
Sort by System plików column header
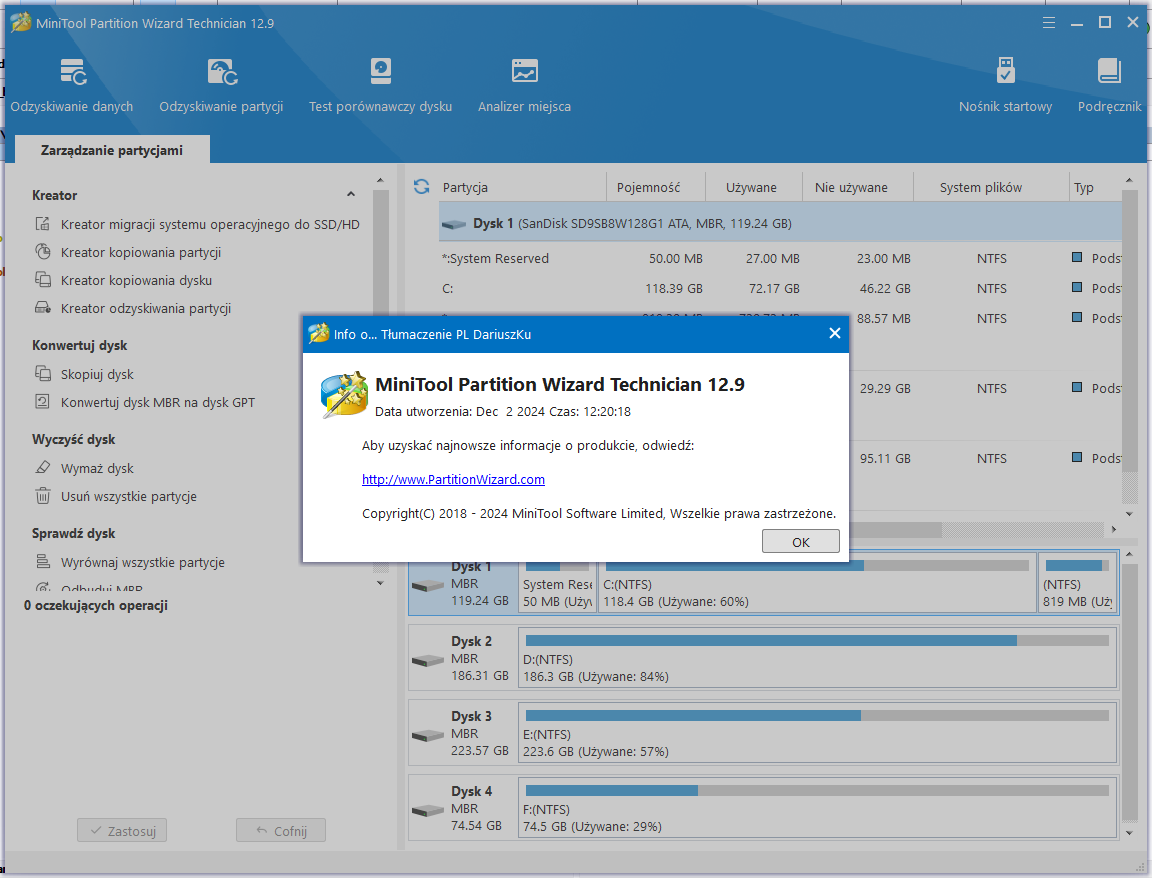pos(991,187)
